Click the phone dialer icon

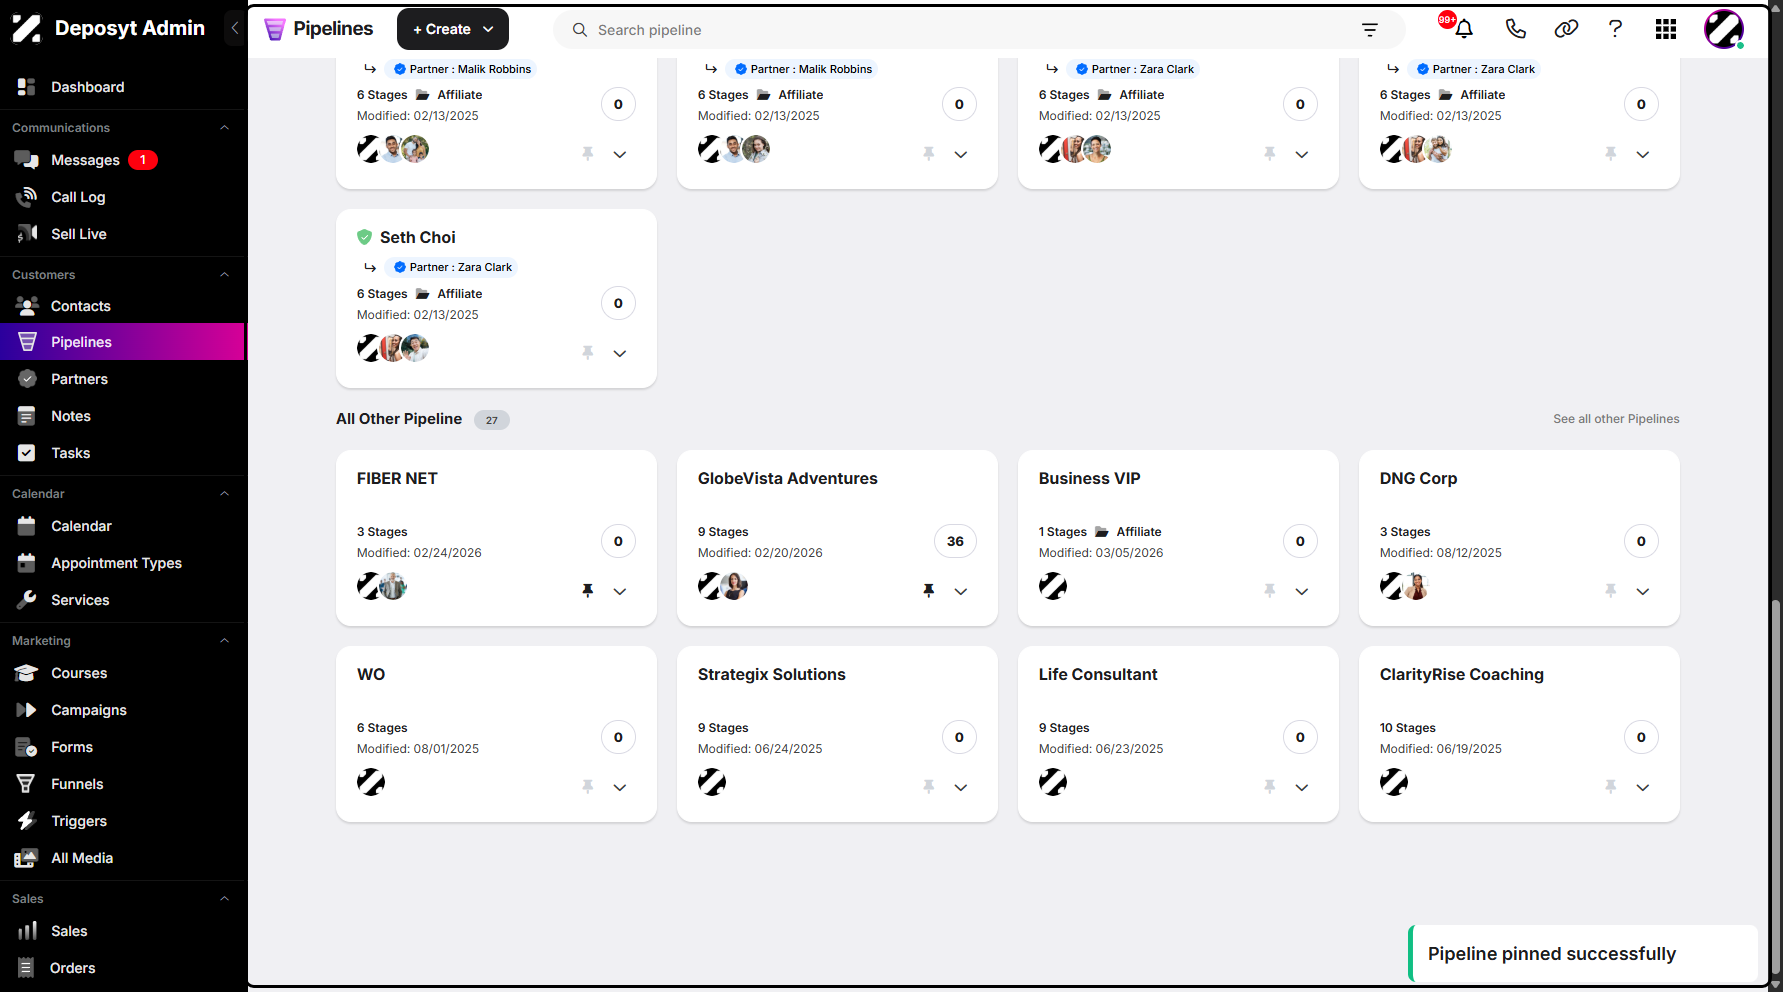coord(1515,29)
